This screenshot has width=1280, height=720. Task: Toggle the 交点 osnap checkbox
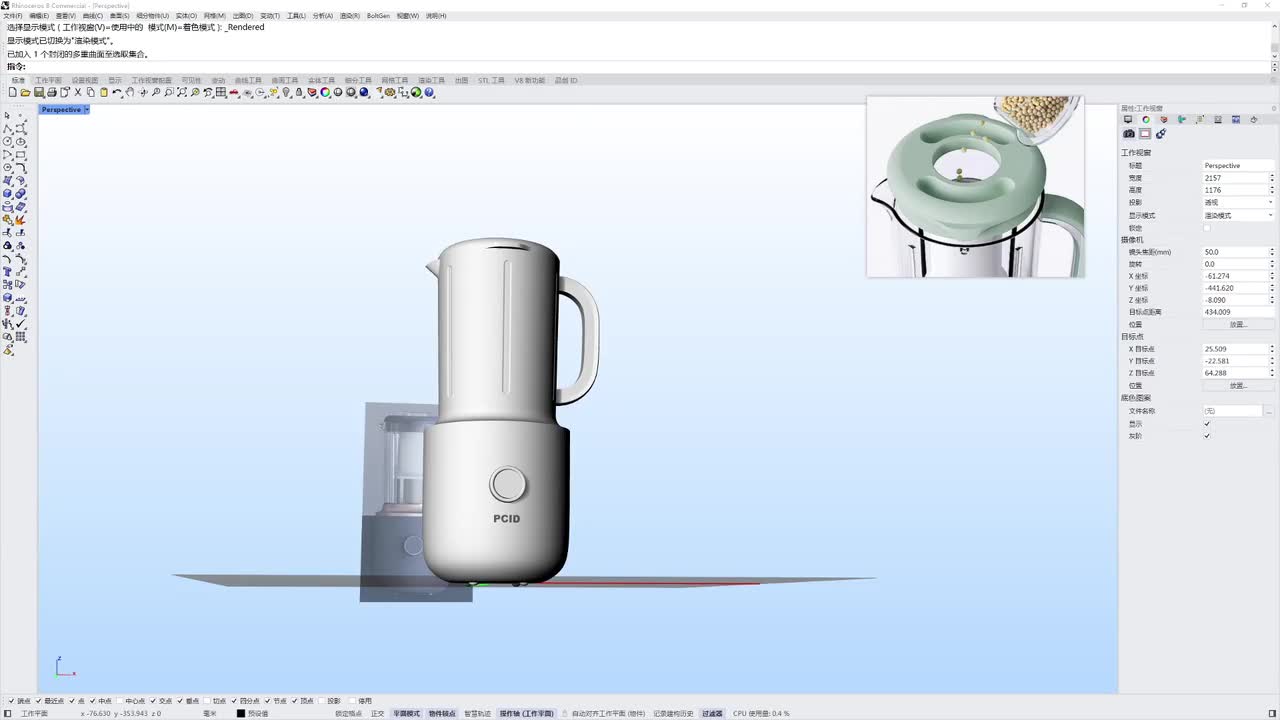click(x=153, y=701)
